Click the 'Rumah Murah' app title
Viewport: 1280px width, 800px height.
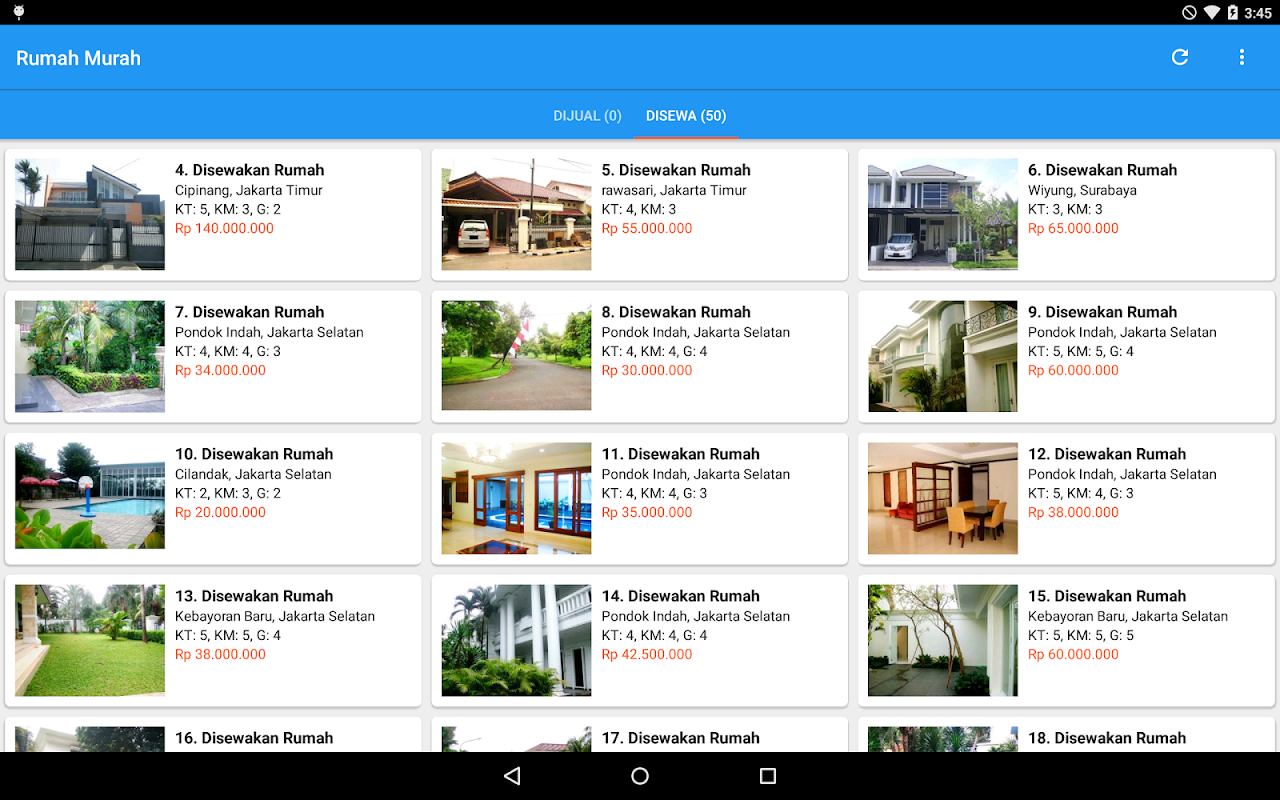78,58
